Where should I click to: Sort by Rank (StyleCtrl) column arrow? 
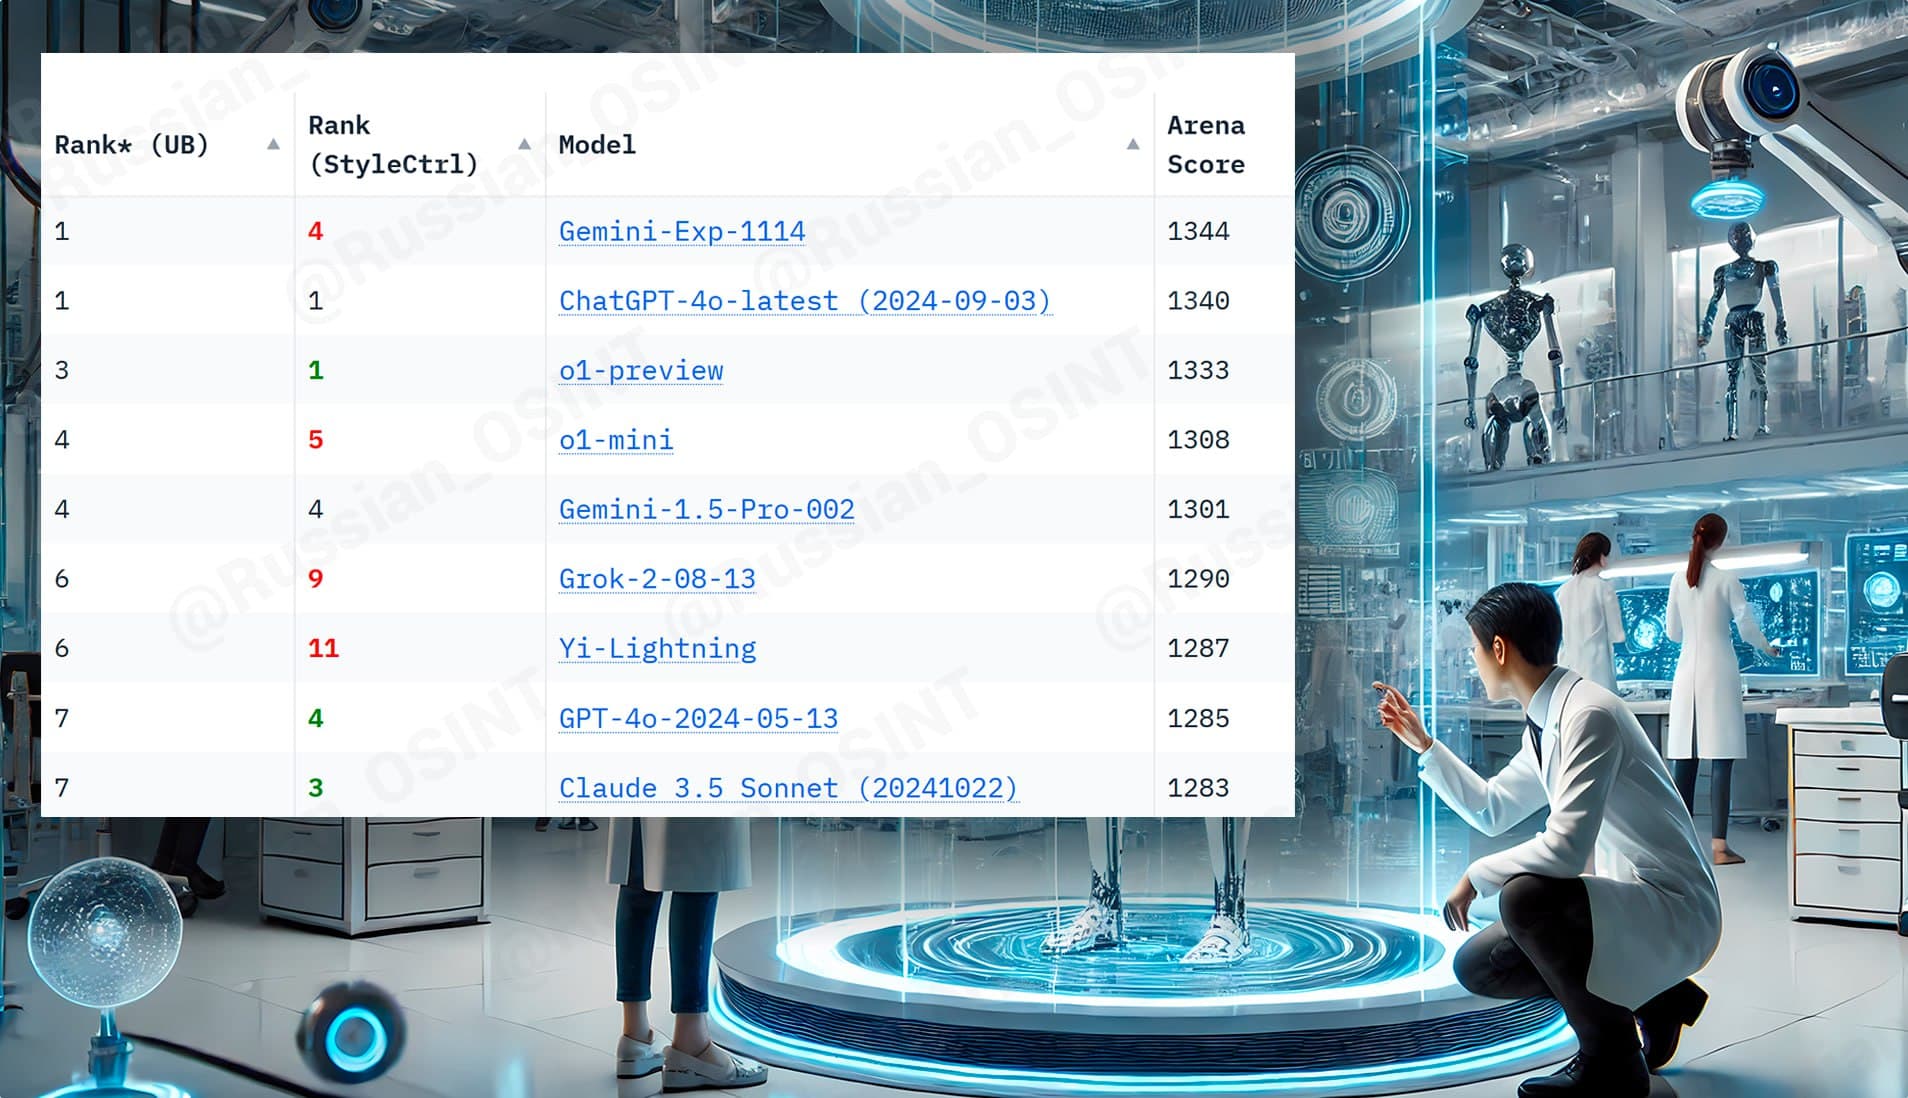[524, 145]
